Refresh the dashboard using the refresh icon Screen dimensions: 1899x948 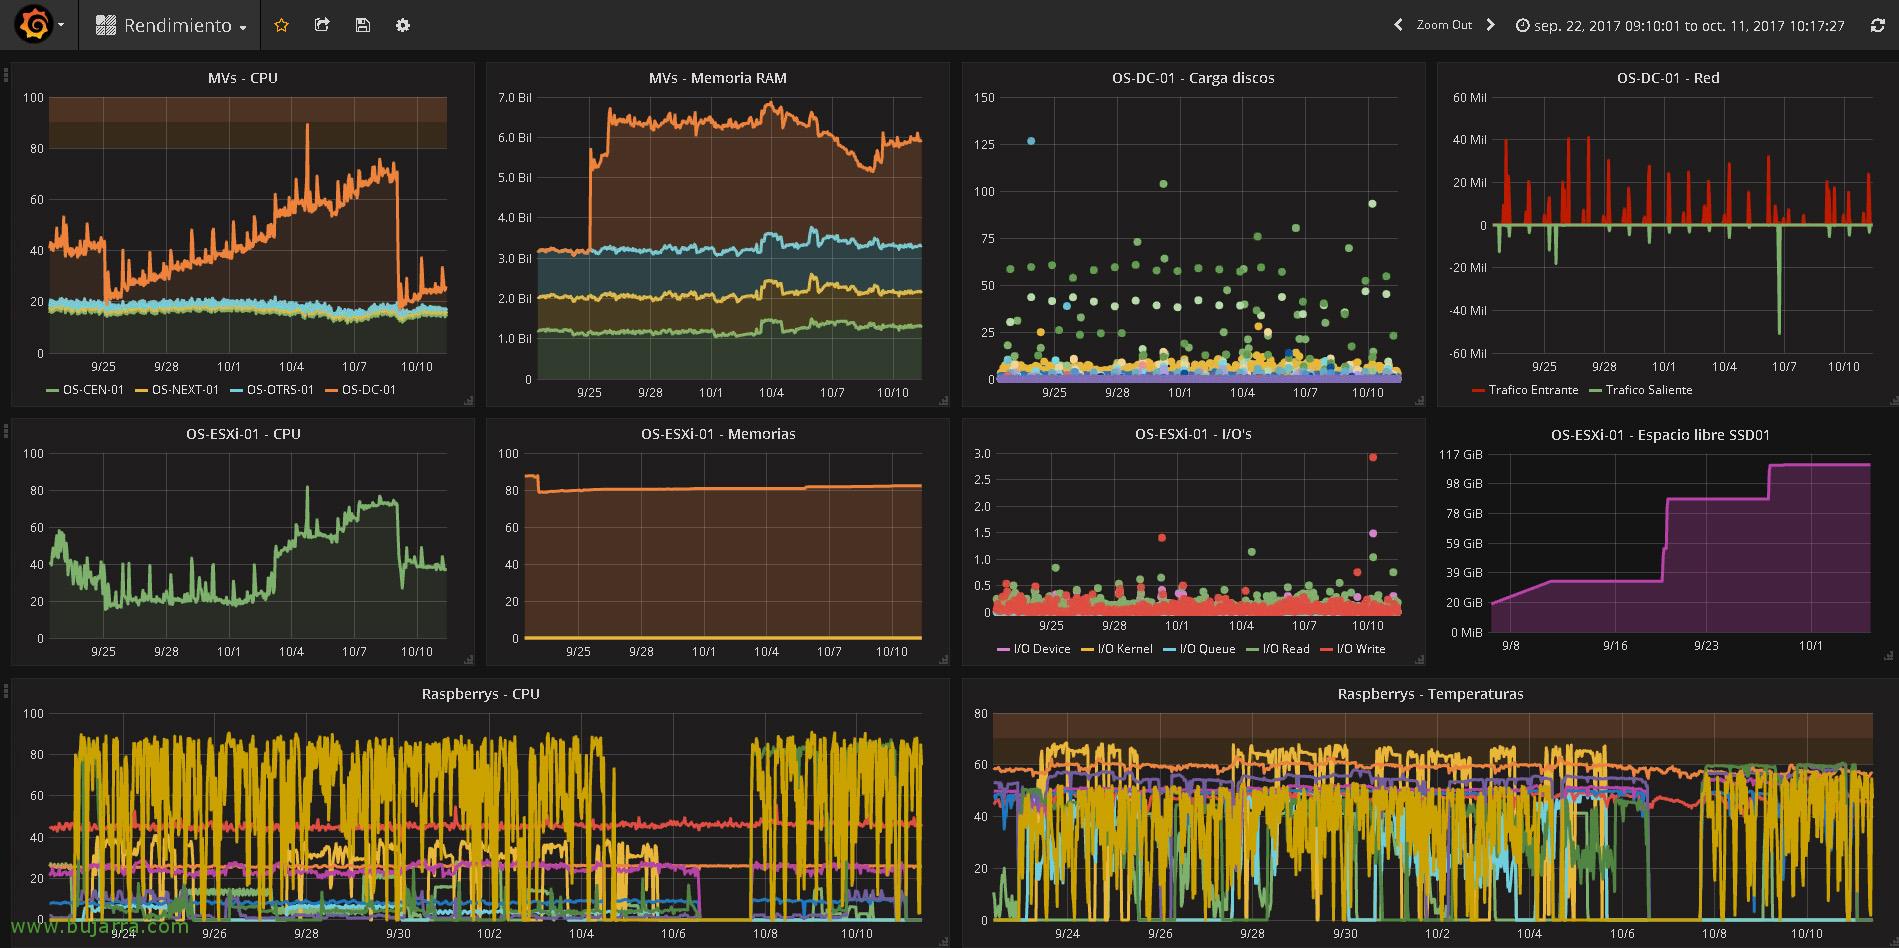click(x=1877, y=26)
